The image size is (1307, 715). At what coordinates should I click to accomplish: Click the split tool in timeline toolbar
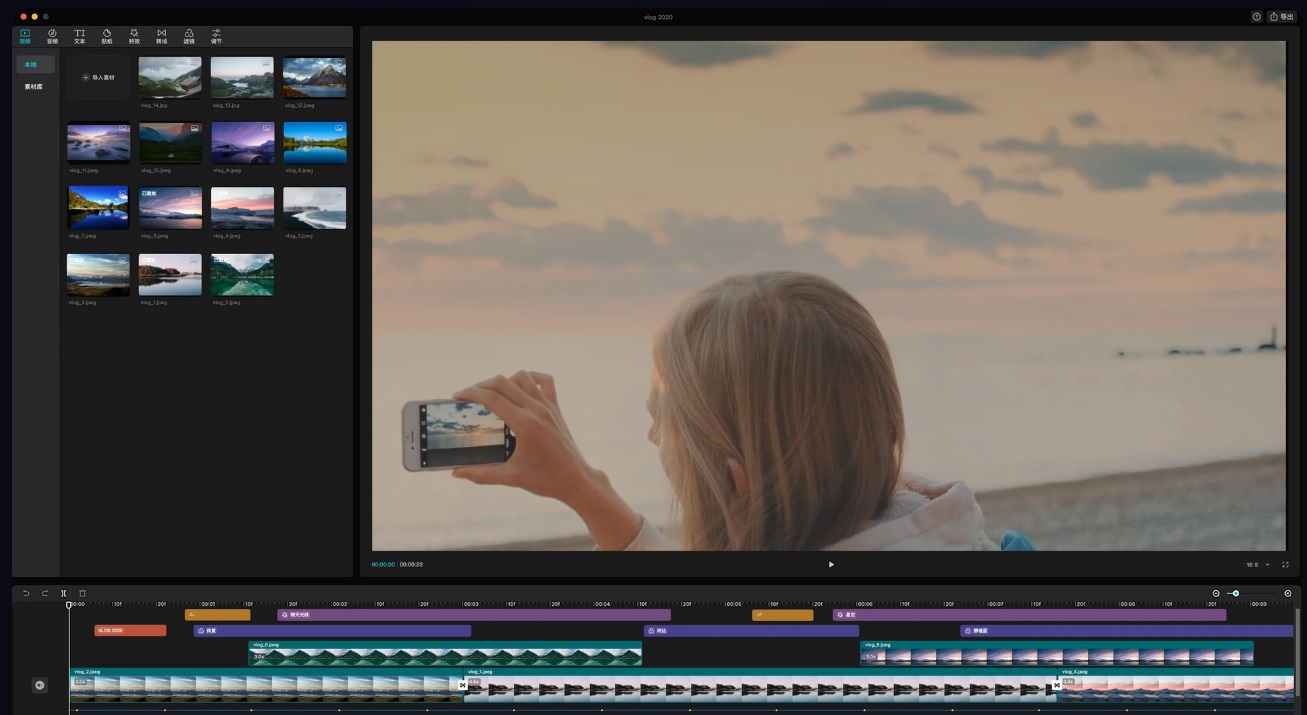[x=63, y=592]
